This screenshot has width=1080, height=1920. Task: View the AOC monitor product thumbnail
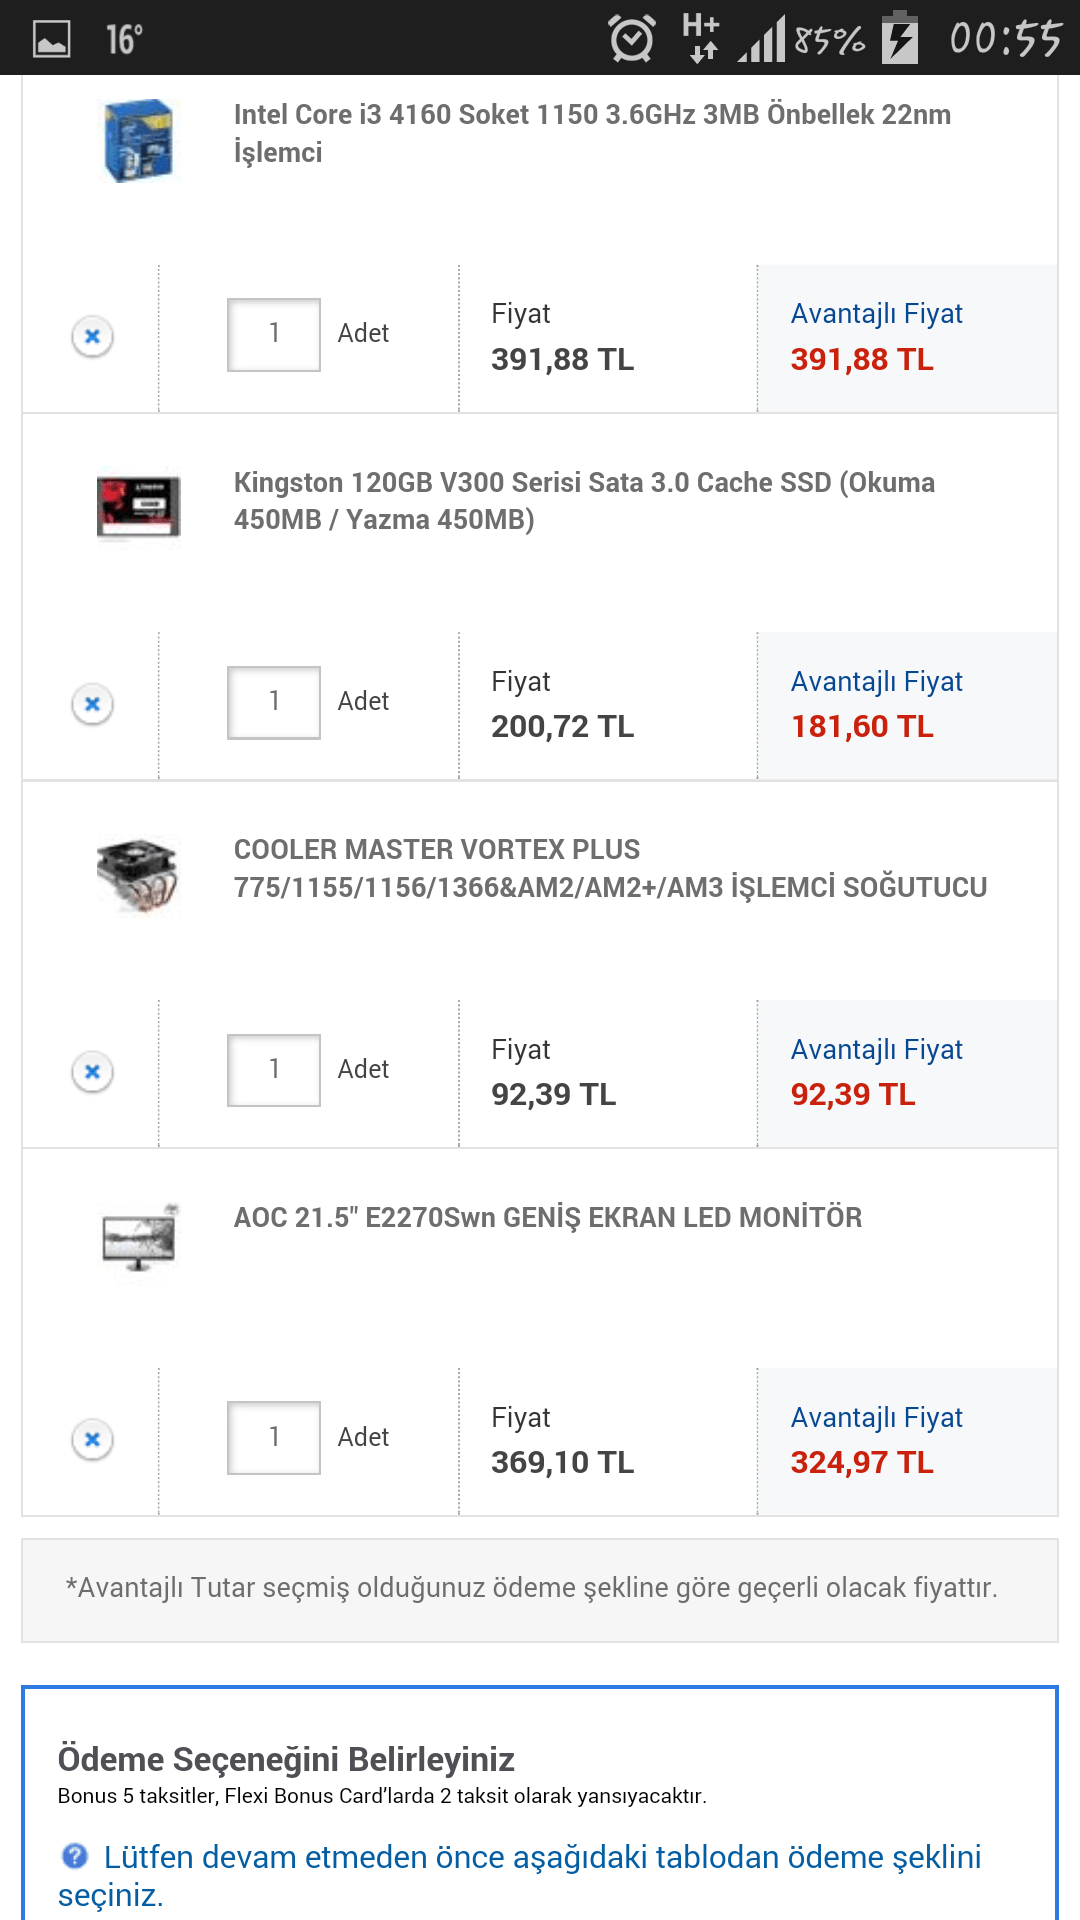coord(139,1239)
